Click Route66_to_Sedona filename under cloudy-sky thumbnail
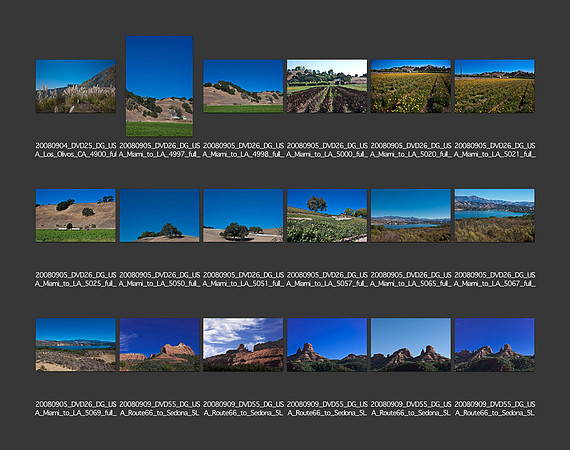The width and height of the screenshot is (570, 450). pos(243,409)
